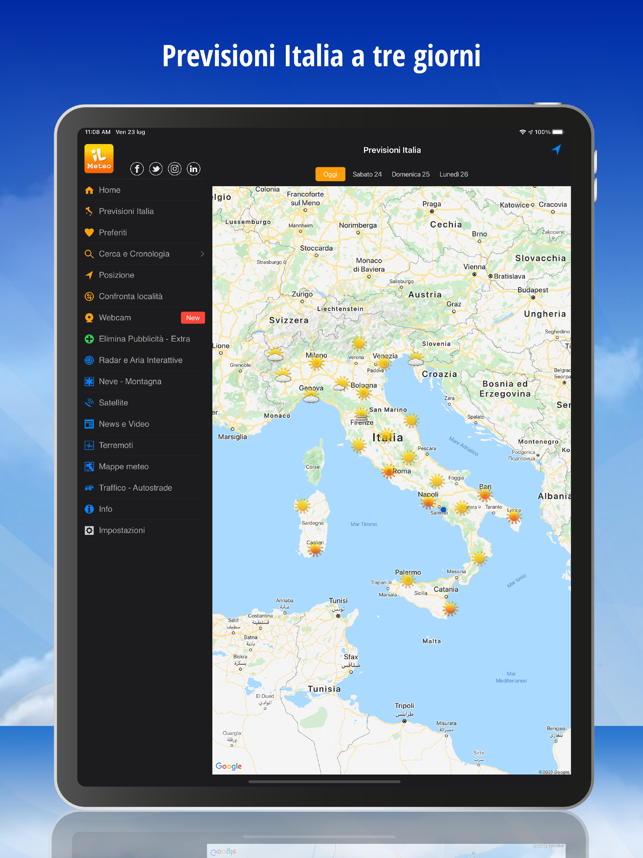
Task: Open the Instagram social icon
Action: pos(175,169)
